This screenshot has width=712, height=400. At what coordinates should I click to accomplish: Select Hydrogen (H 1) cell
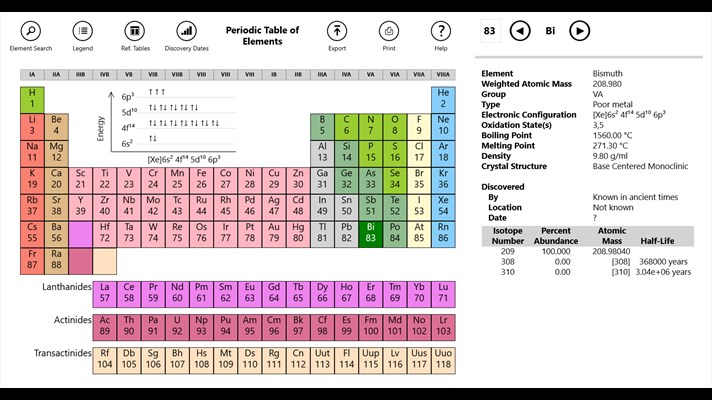pyautogui.click(x=32, y=100)
